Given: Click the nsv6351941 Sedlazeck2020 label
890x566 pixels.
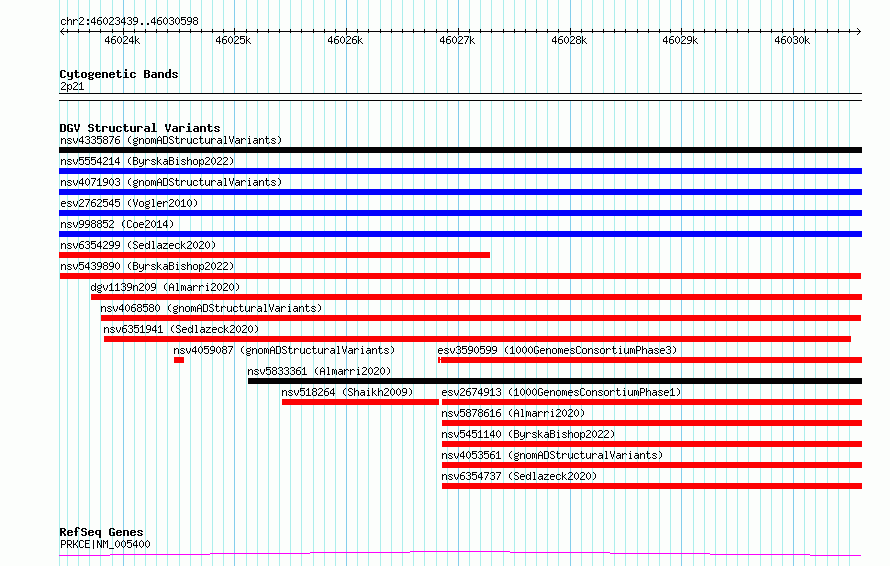Looking at the screenshot, I should click(x=181, y=329).
